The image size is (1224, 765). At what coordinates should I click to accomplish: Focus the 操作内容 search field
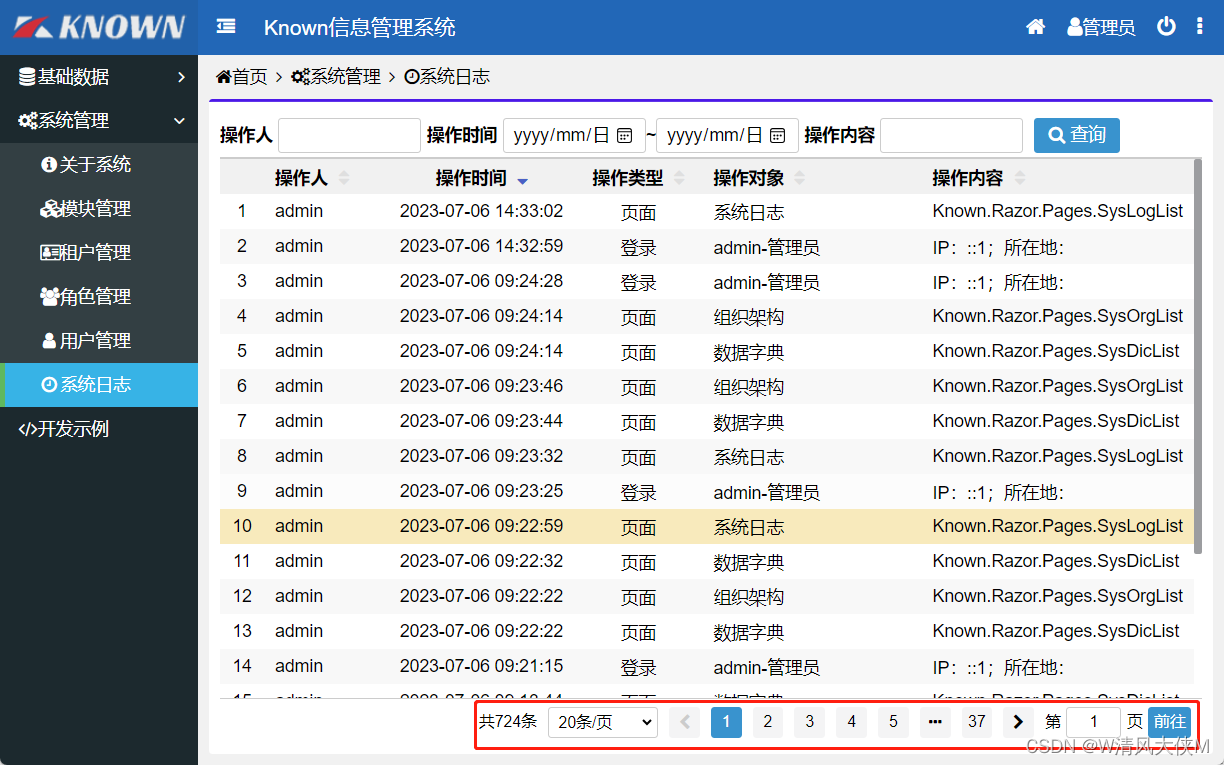[951, 135]
